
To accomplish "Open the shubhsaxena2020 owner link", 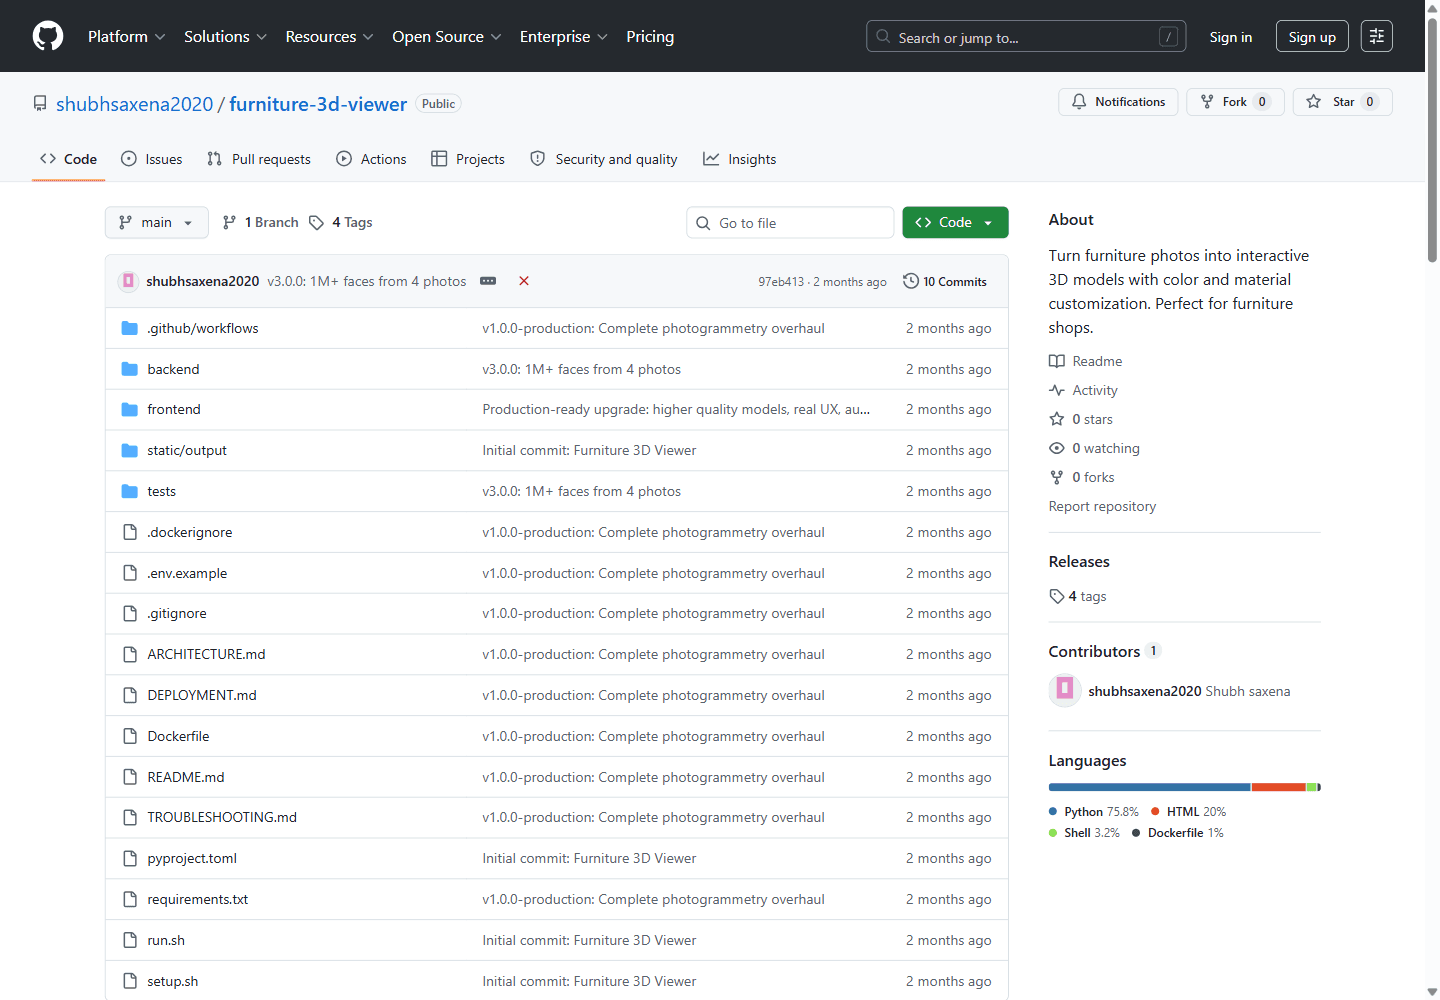I will pyautogui.click(x=135, y=104).
